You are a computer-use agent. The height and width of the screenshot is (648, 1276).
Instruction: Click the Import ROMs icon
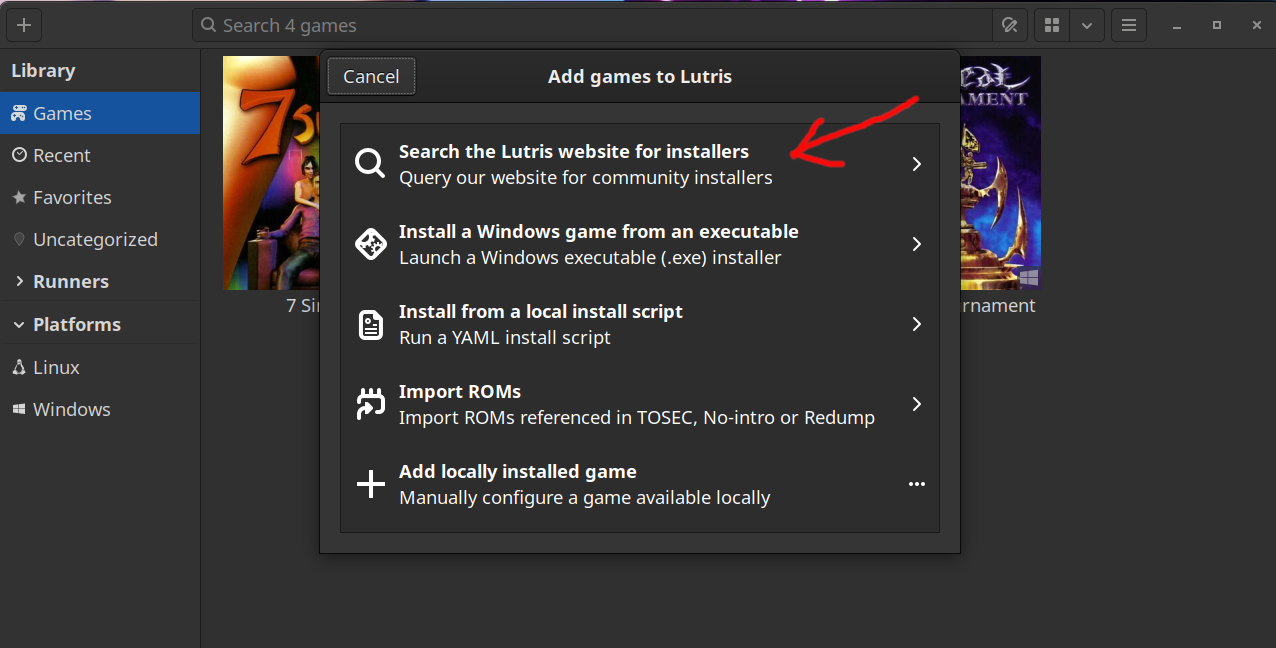tap(371, 404)
